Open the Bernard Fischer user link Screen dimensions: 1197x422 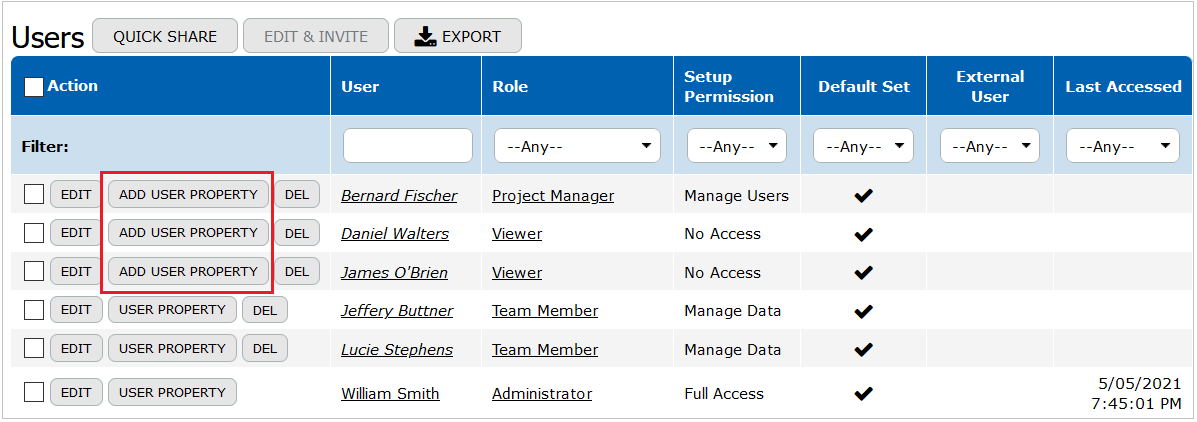pos(399,196)
